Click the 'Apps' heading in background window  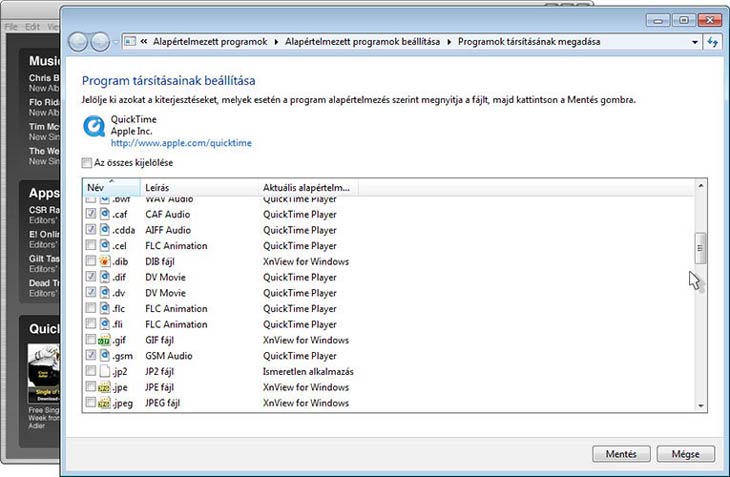(x=44, y=193)
